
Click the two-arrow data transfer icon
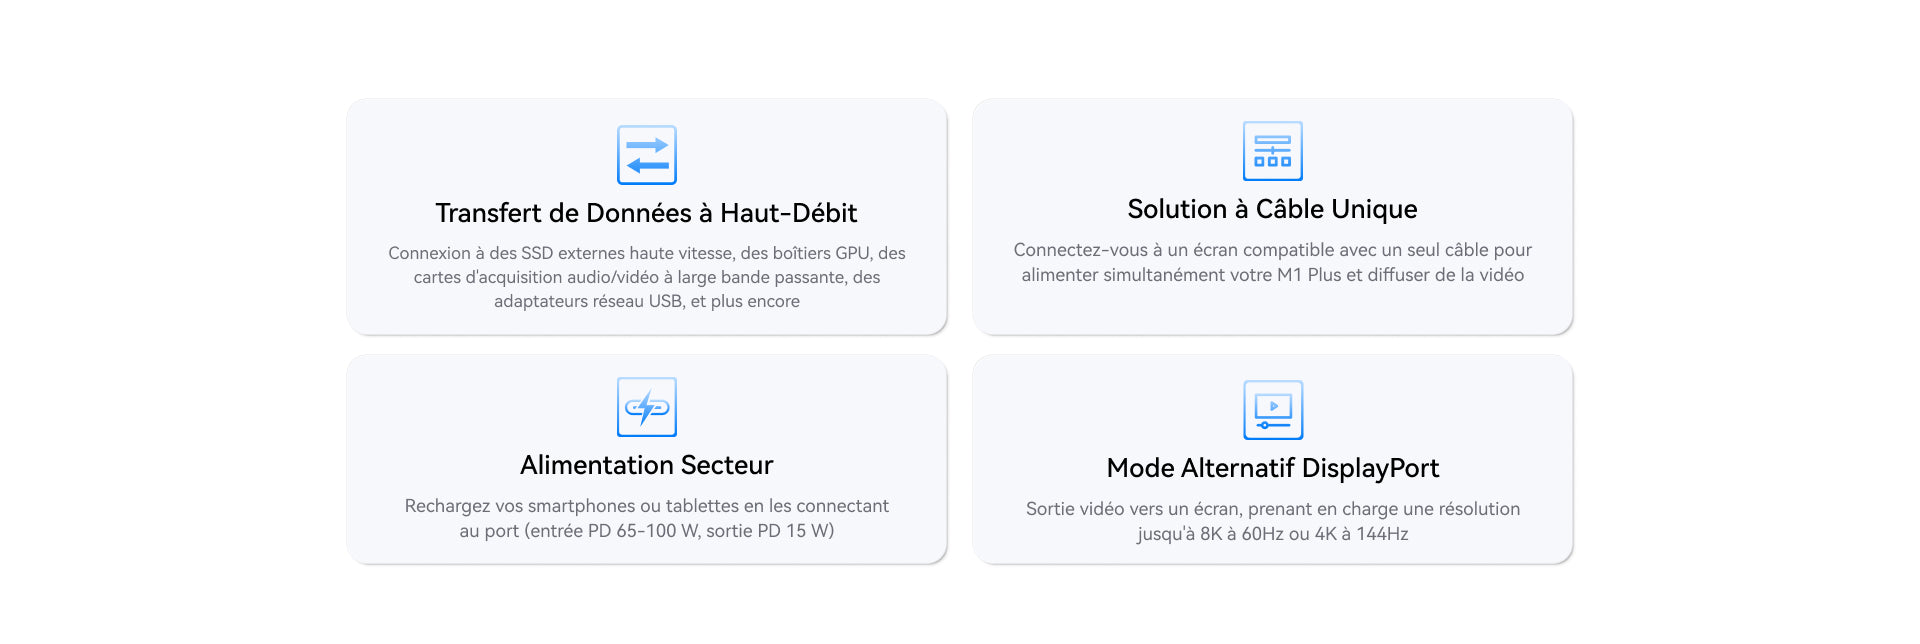tap(646, 155)
